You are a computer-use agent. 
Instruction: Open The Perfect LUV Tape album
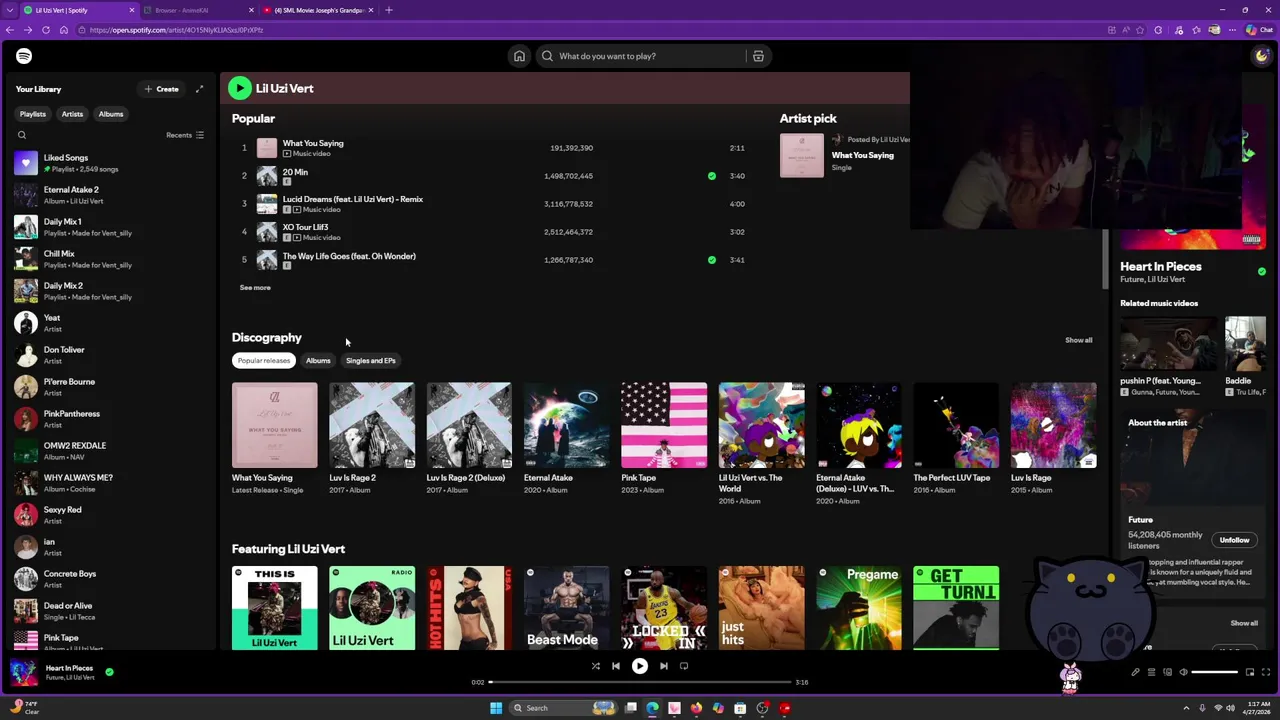click(956, 425)
